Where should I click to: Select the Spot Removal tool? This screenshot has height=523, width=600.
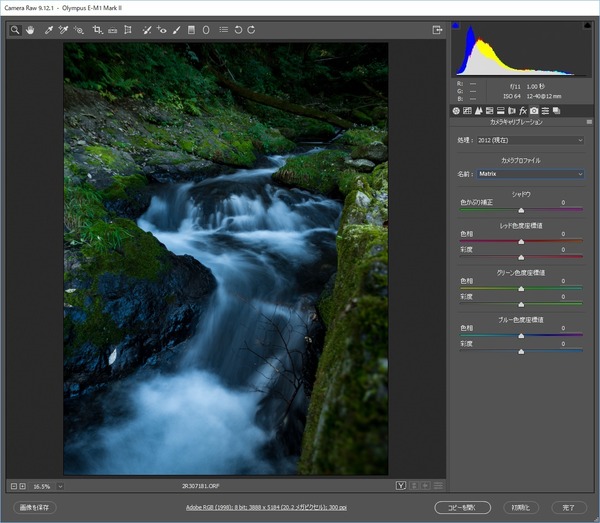point(147,30)
